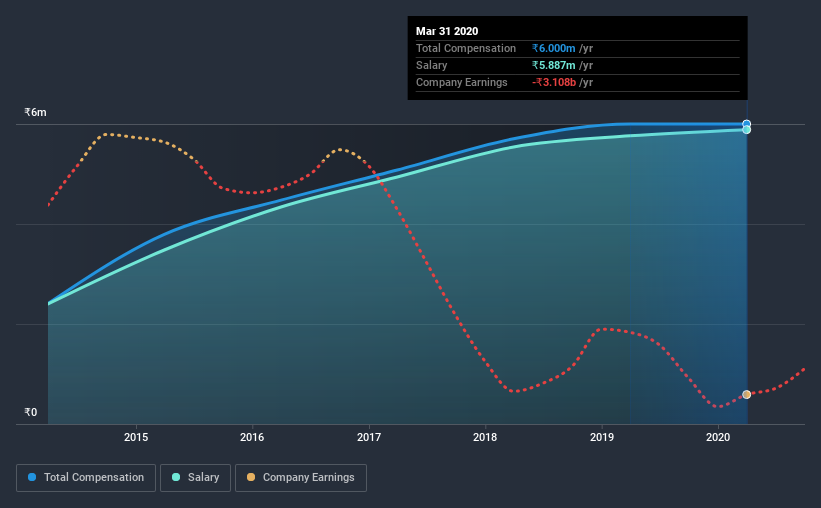Click the Total Compensation data point marker

(x=747, y=124)
